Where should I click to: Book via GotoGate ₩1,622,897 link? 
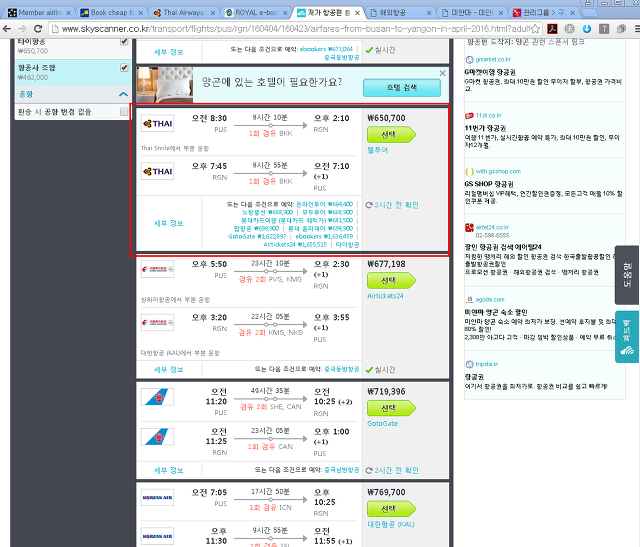tap(257, 236)
